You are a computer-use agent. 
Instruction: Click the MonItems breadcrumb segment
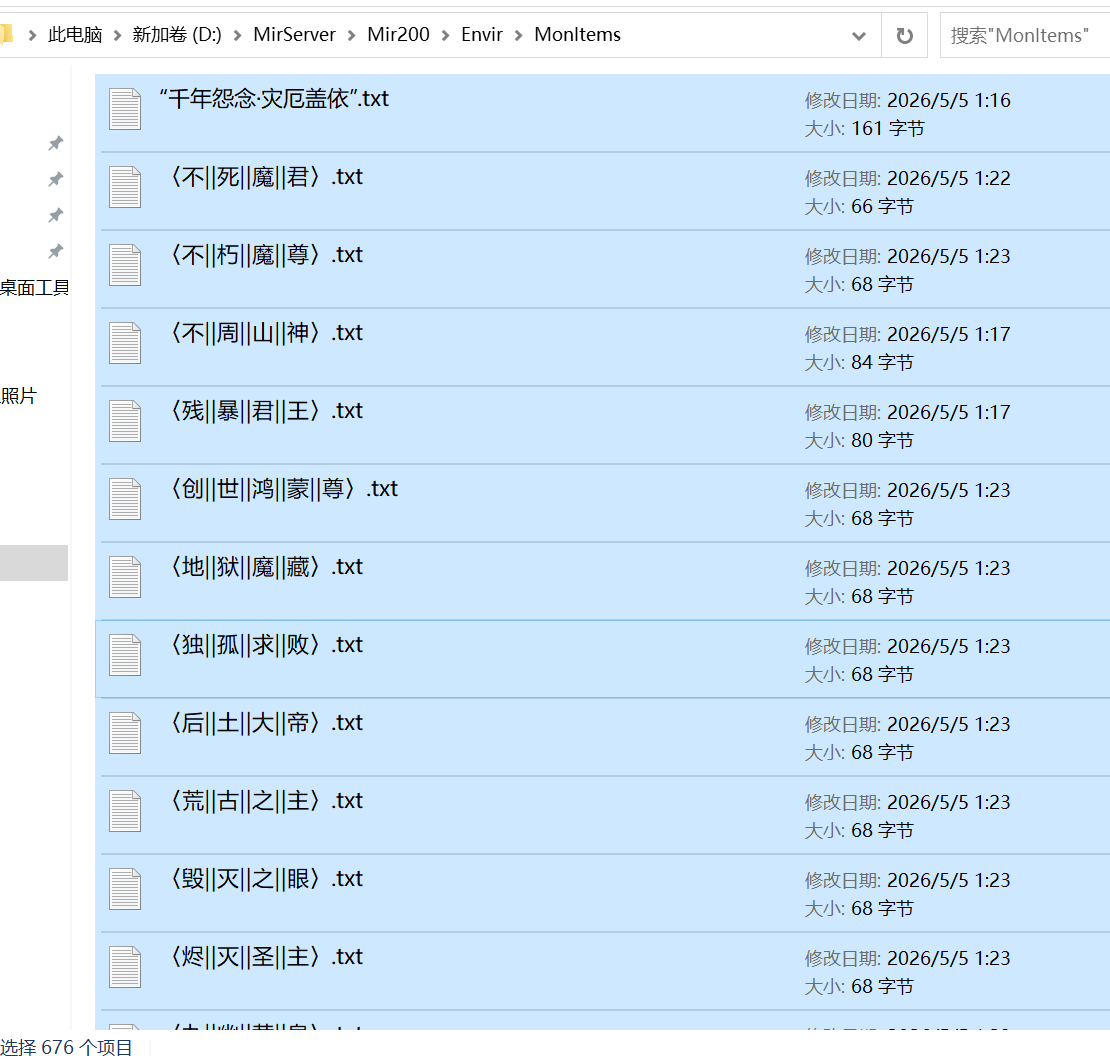578,35
